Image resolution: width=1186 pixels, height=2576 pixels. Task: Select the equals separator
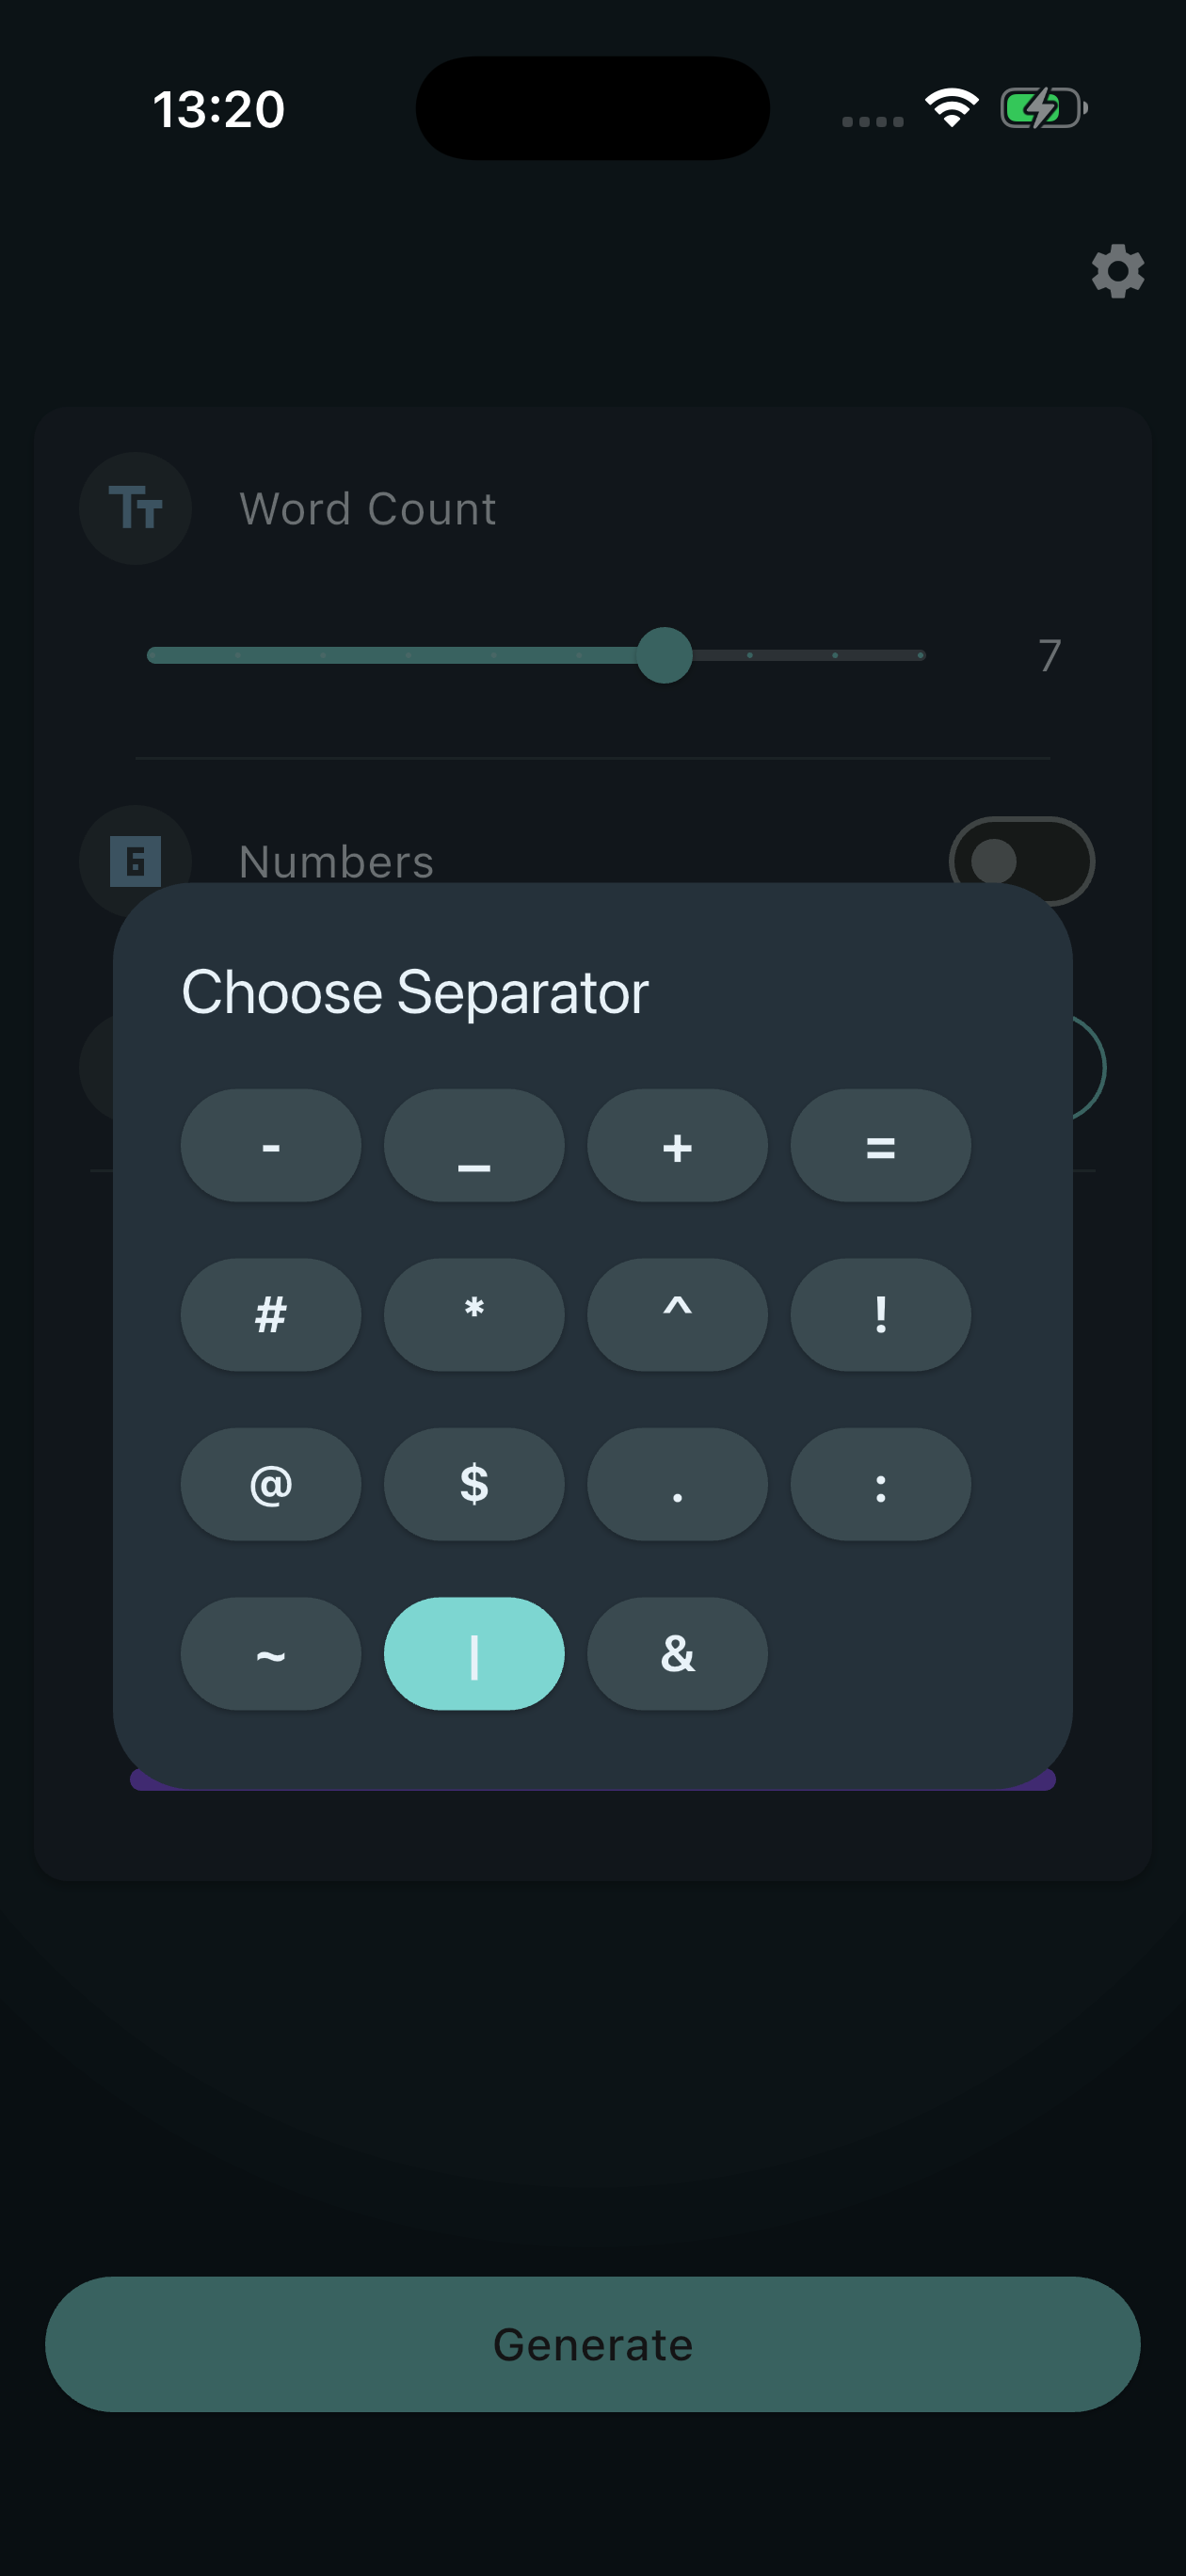(880, 1145)
